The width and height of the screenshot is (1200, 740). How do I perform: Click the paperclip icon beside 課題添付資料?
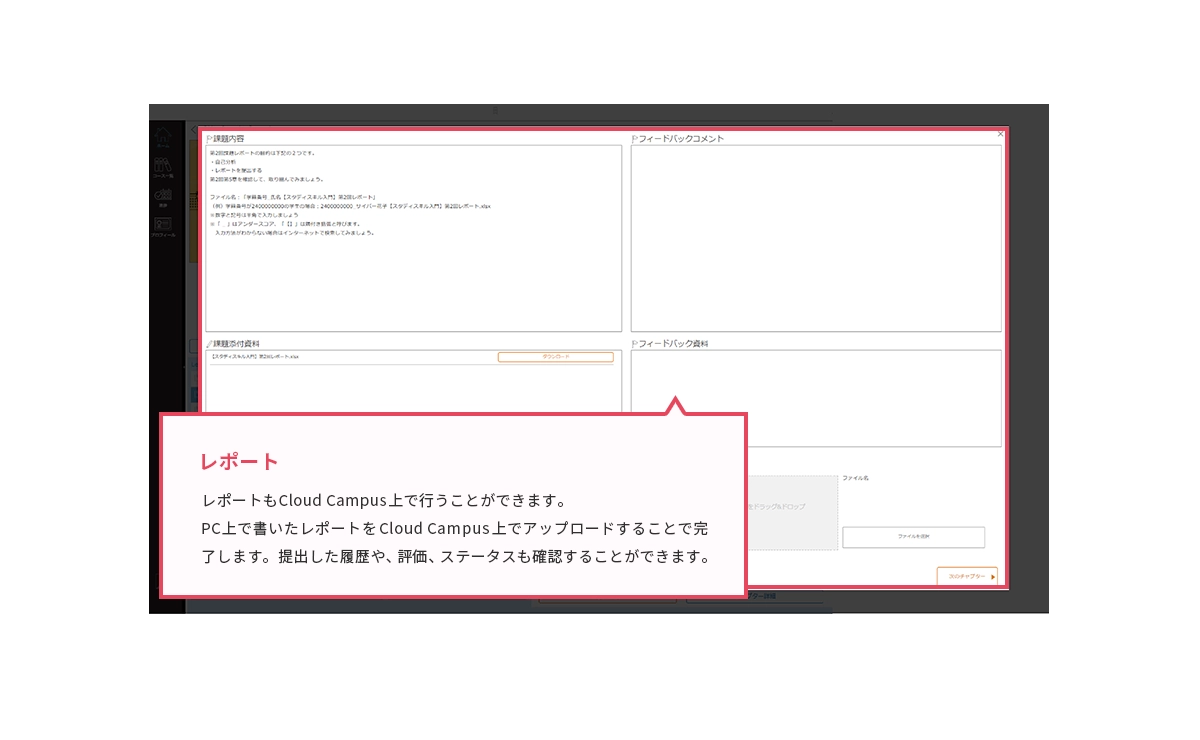(x=209, y=344)
